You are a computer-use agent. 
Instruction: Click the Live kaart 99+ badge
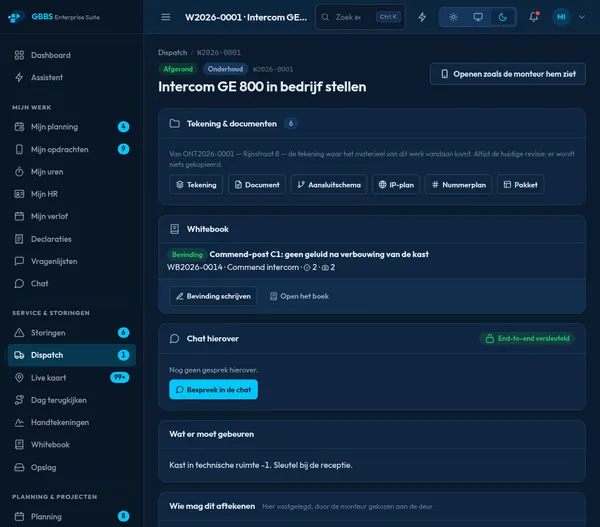(120, 377)
